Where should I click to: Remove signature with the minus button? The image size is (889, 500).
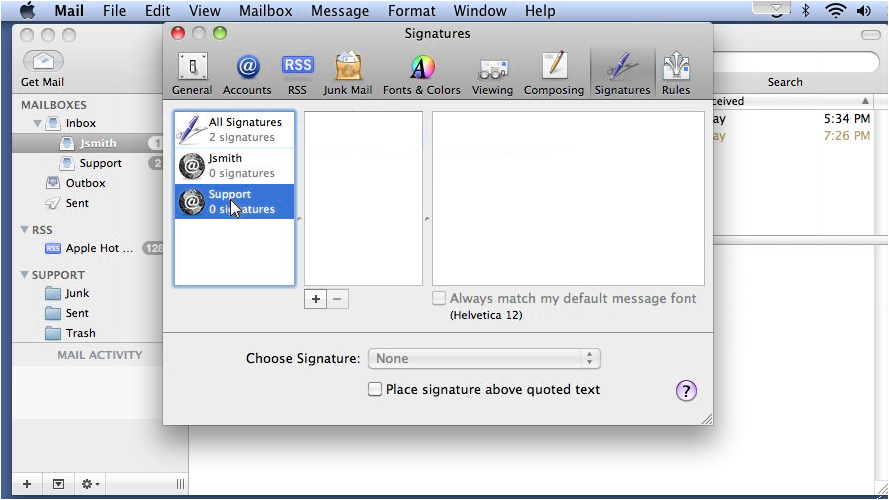(x=337, y=299)
